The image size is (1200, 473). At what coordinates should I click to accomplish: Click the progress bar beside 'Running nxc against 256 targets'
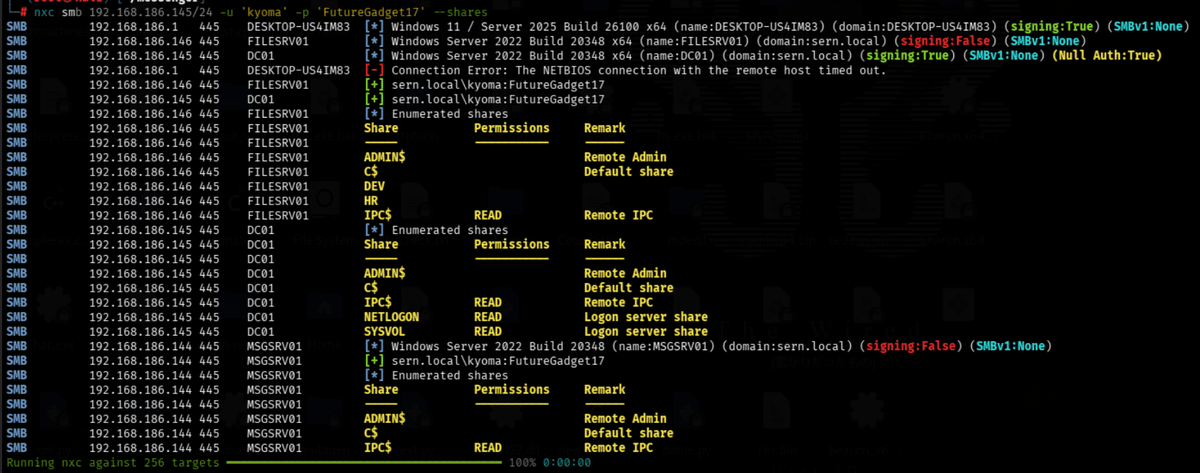pos(364,463)
